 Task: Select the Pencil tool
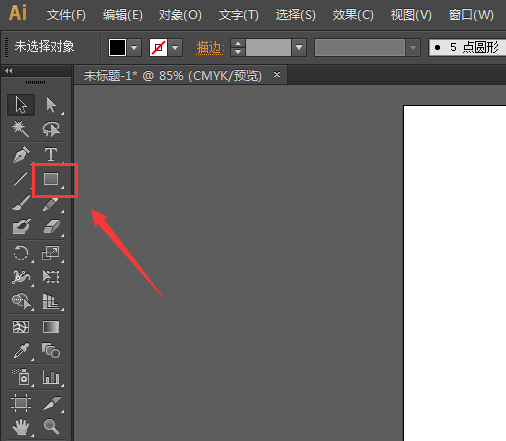pyautogui.click(x=51, y=203)
